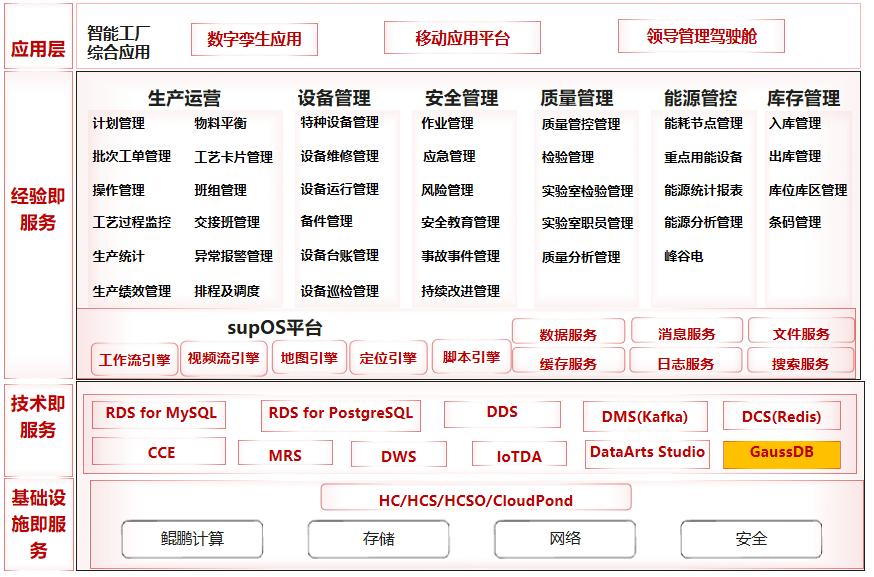Screen dimensions: 874x577
Task: Select the 视频流引擎 engine
Action: (x=222, y=358)
